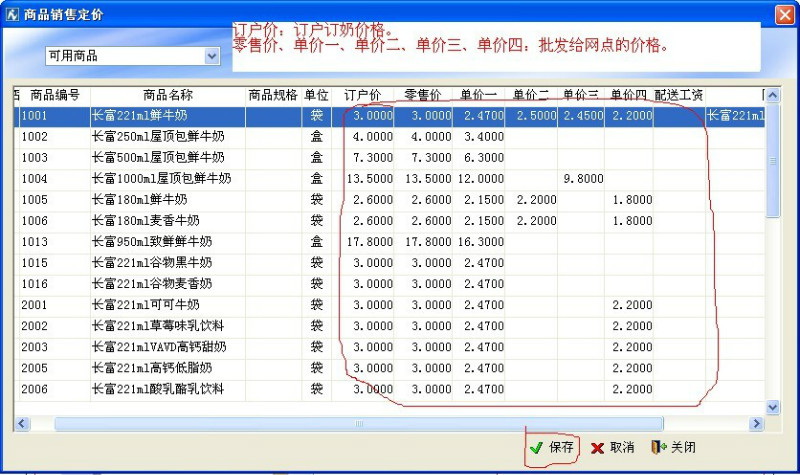Click 单位 cell 盒 in row 1004
Viewport: 800px width, 475px height.
click(316, 179)
